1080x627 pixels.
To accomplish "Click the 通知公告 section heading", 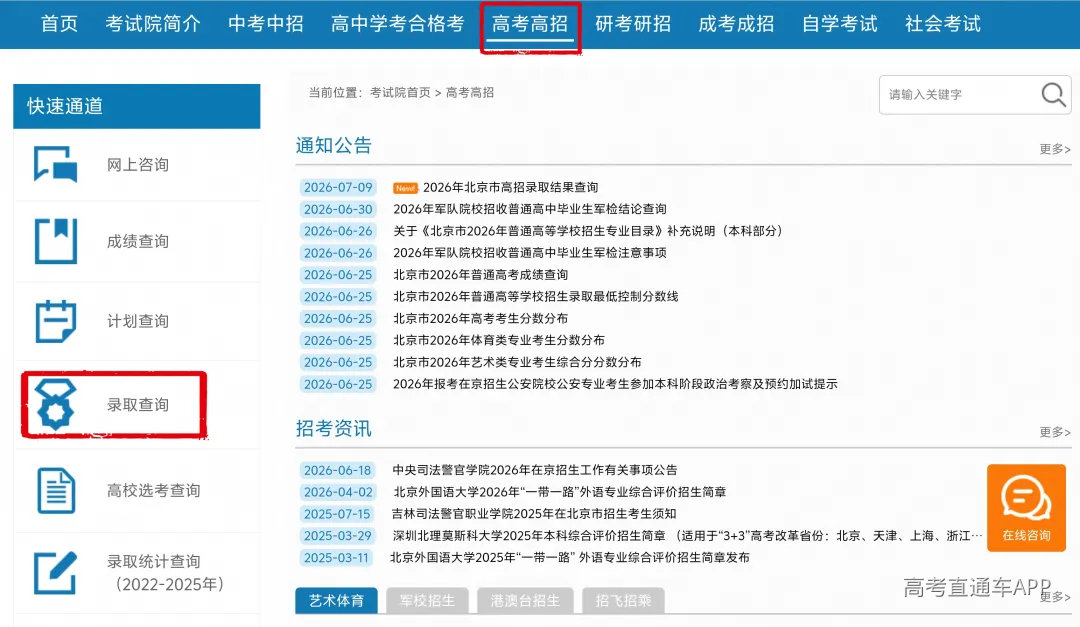I will pos(333,145).
